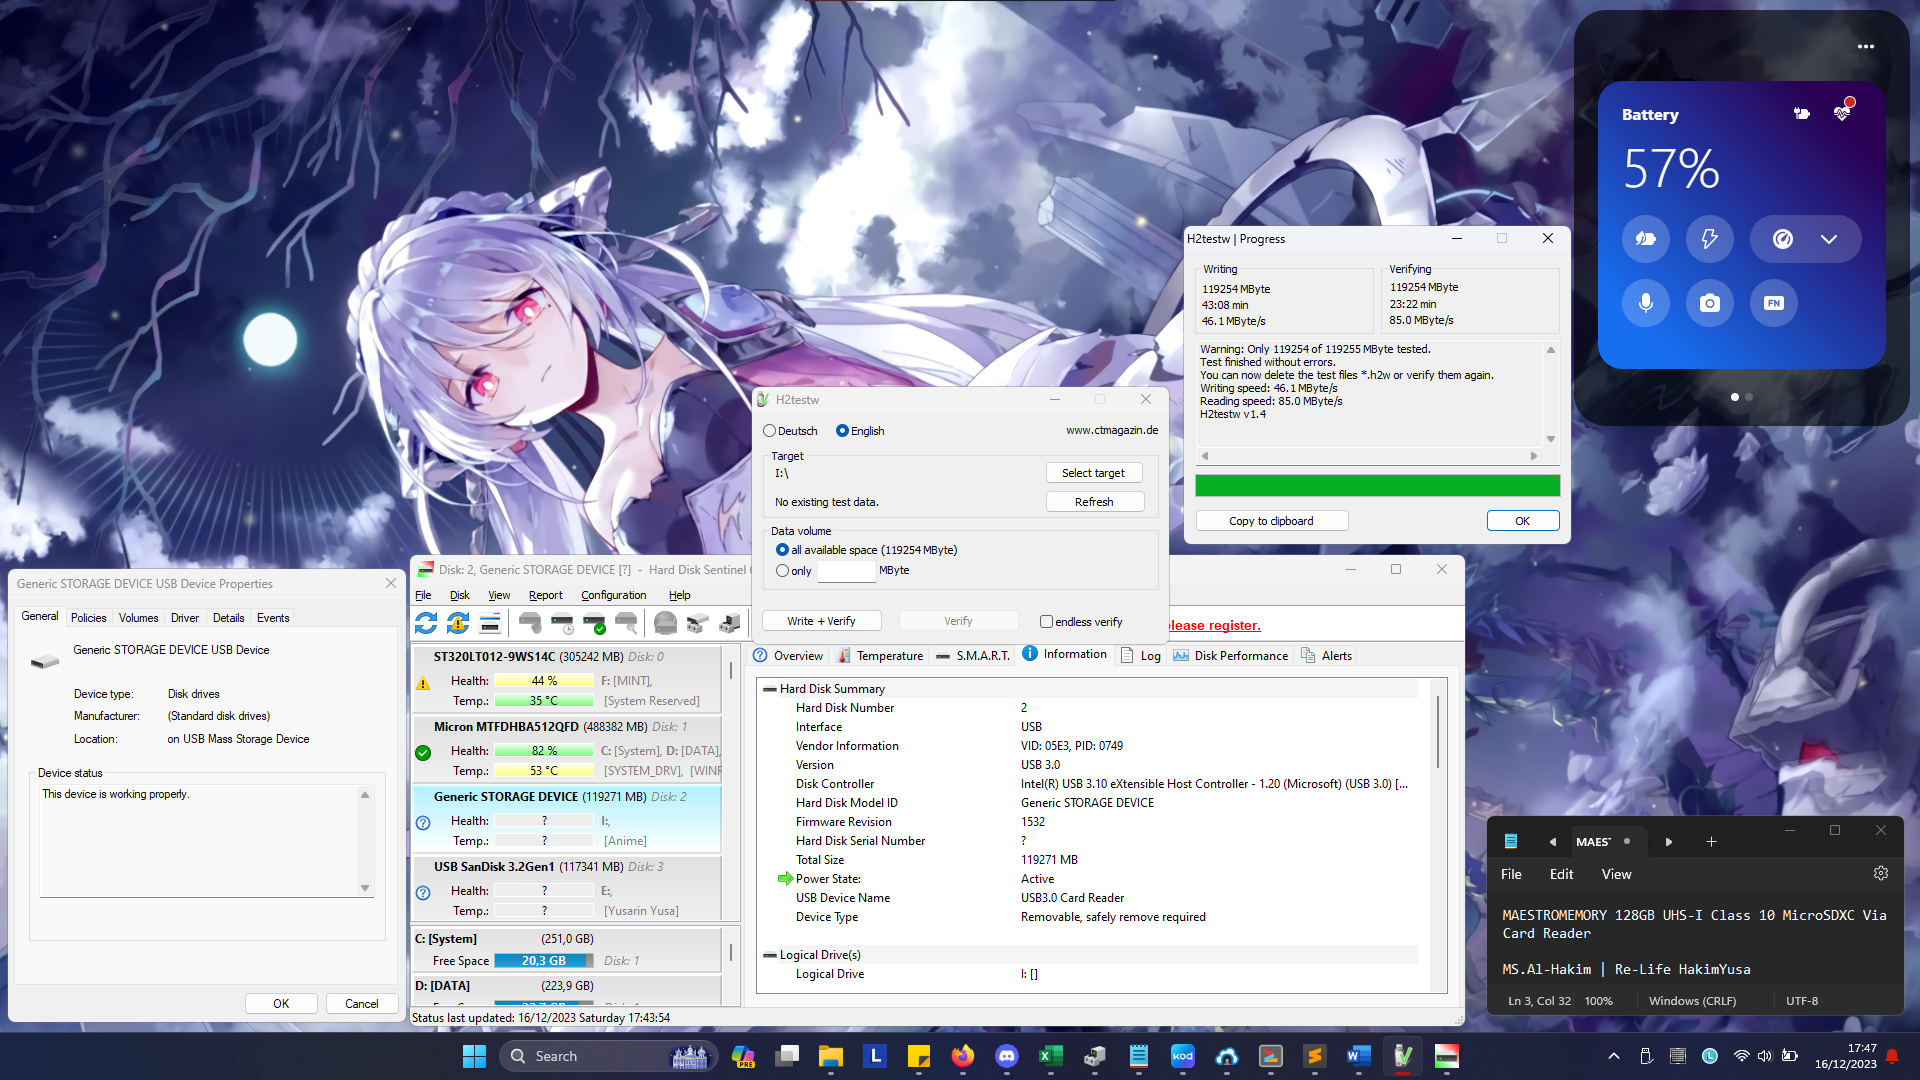This screenshot has width=1920, height=1080.
Task: Click the disk with green checkmark icon
Action: coord(595,623)
